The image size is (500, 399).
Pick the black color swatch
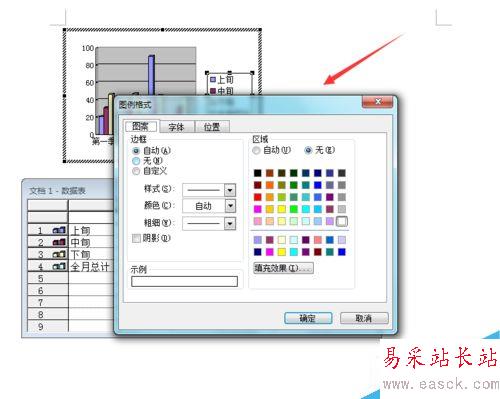(x=258, y=173)
